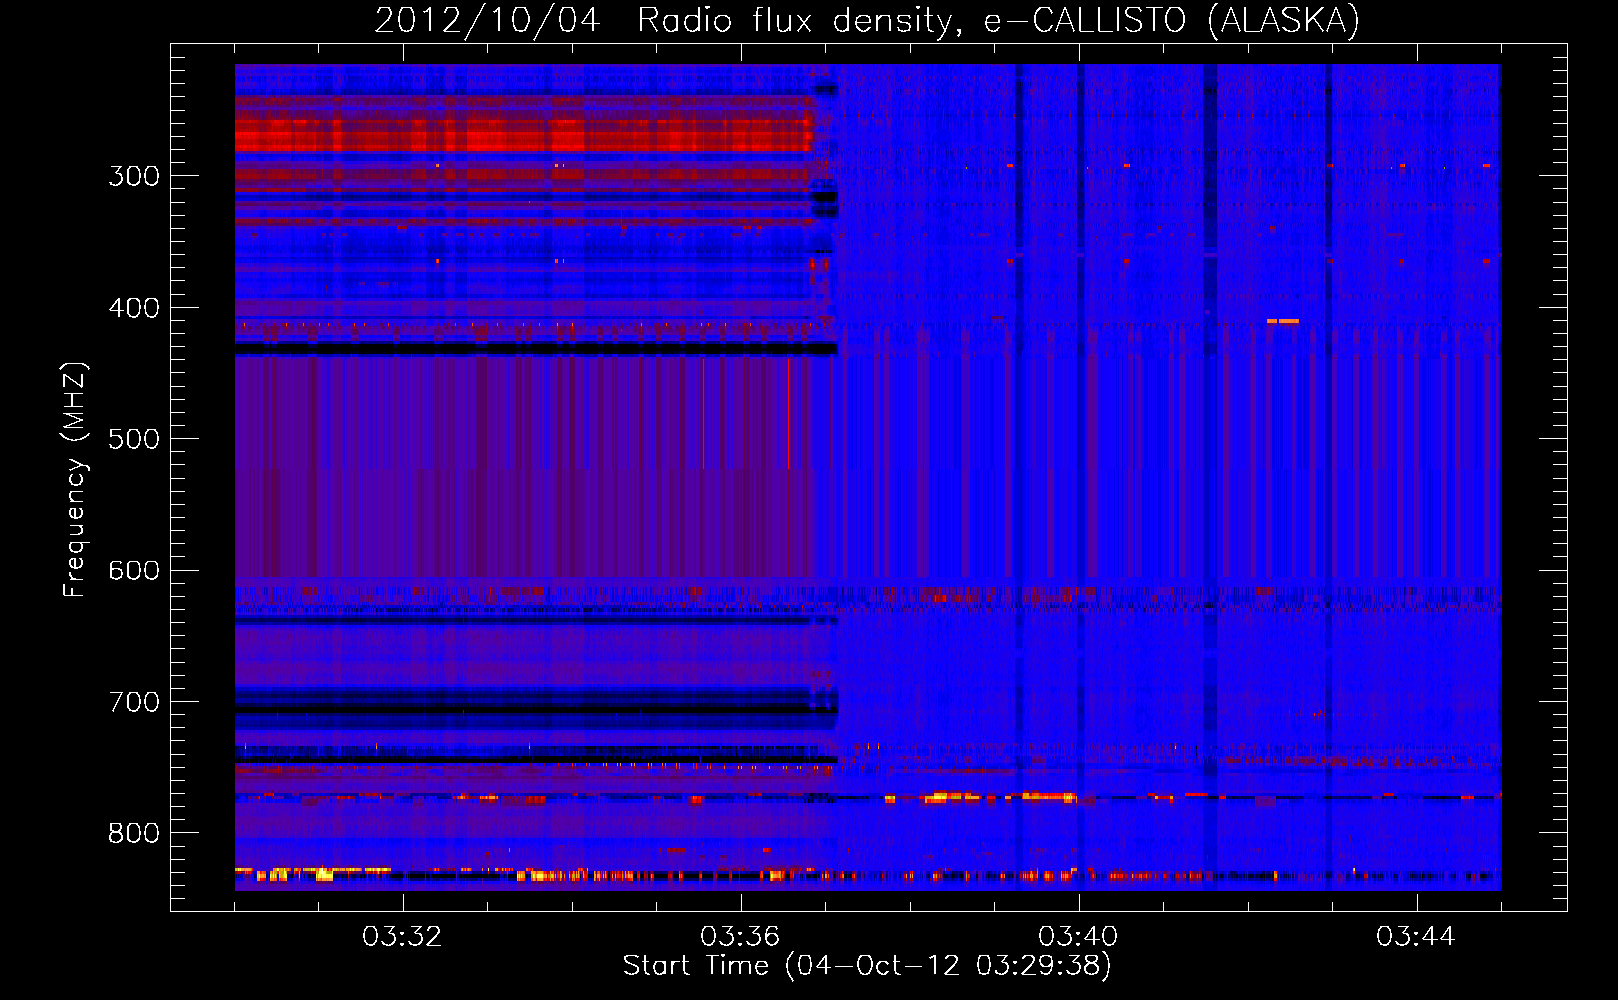1618x1000 pixels.
Task: Click the short orange burst near 410 MHz after 03:42
Action: 1282,321
